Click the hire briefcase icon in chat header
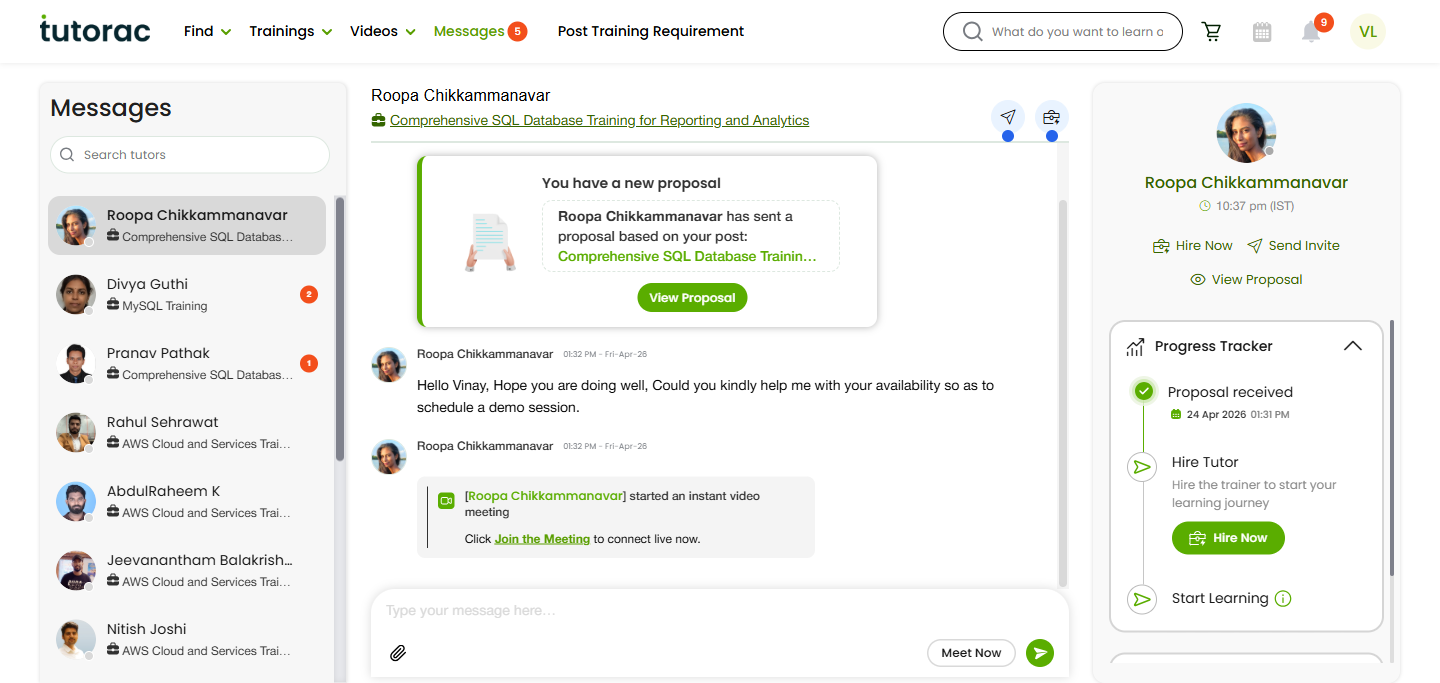This screenshot has height=683, width=1440. coord(1051,116)
